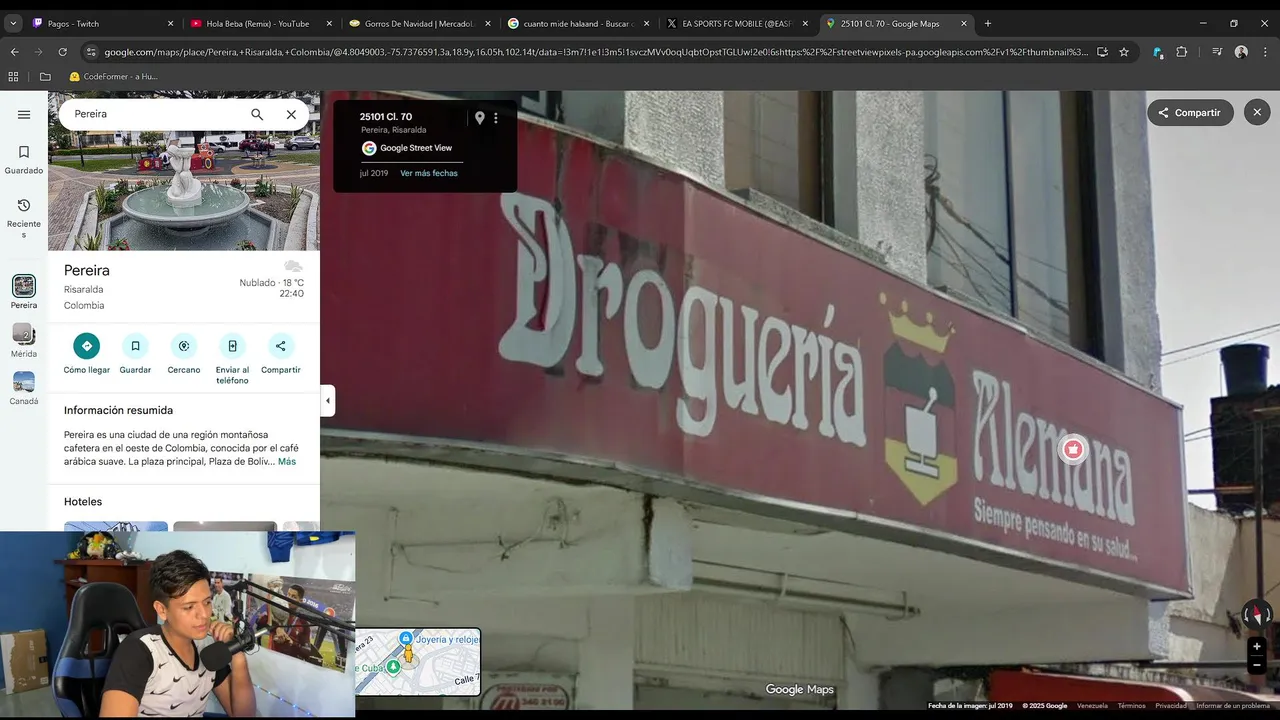The width and height of the screenshot is (1280, 720).
Task: Open the three-dot menu in Street View card
Action: click(x=496, y=118)
